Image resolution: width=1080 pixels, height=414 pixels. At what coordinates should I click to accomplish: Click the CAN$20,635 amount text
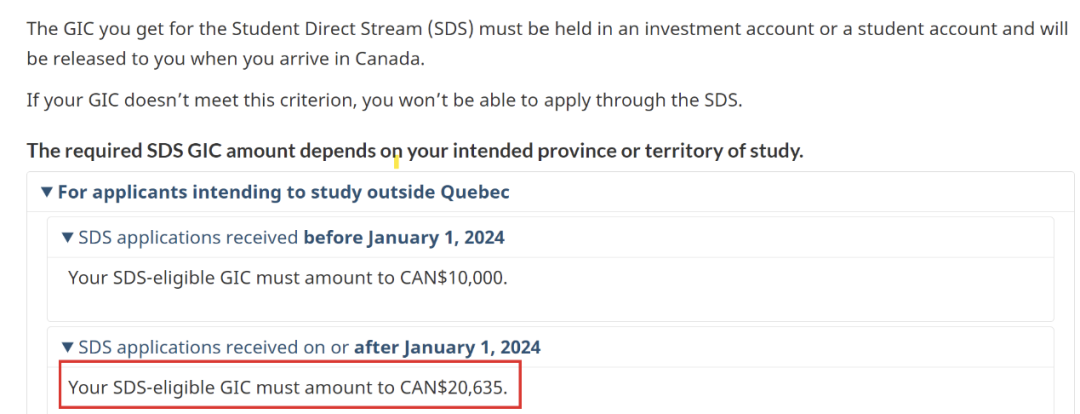pyautogui.click(x=454, y=389)
